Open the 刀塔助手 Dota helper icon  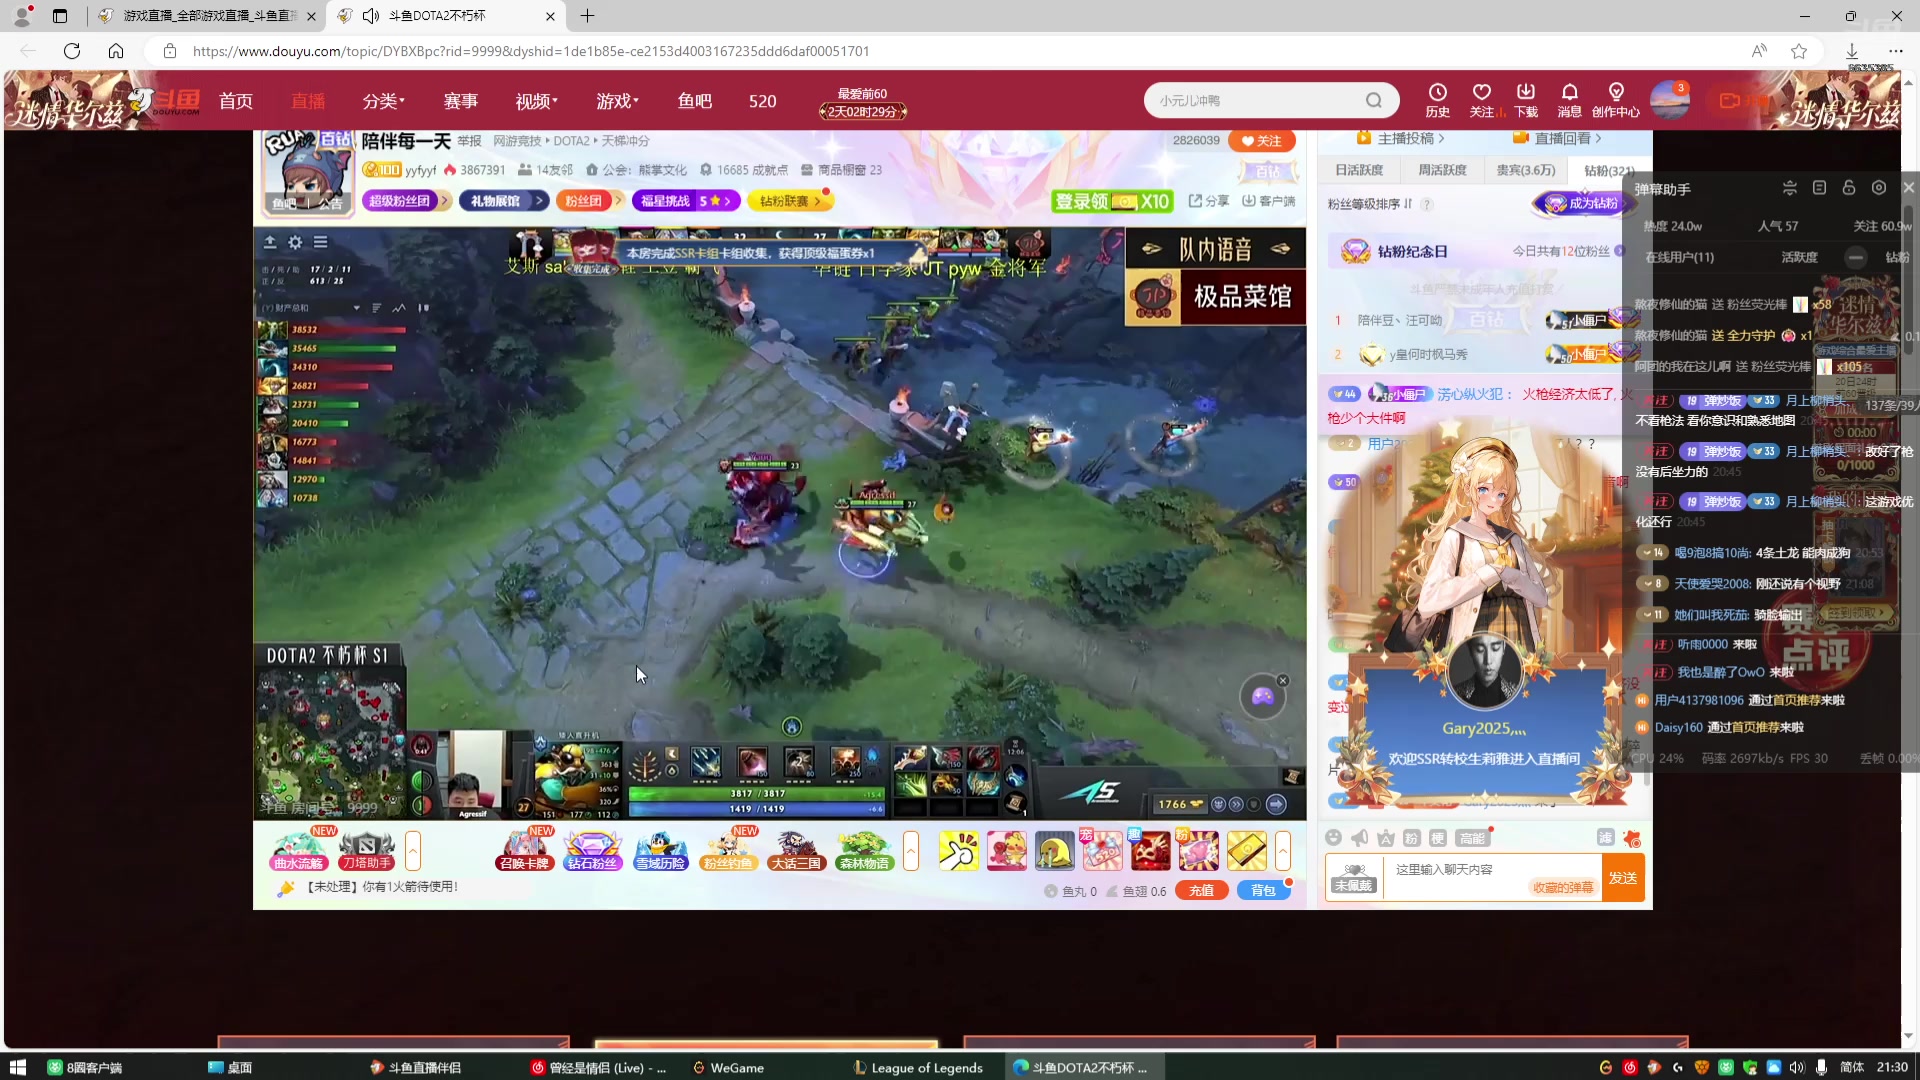pyautogui.click(x=367, y=851)
